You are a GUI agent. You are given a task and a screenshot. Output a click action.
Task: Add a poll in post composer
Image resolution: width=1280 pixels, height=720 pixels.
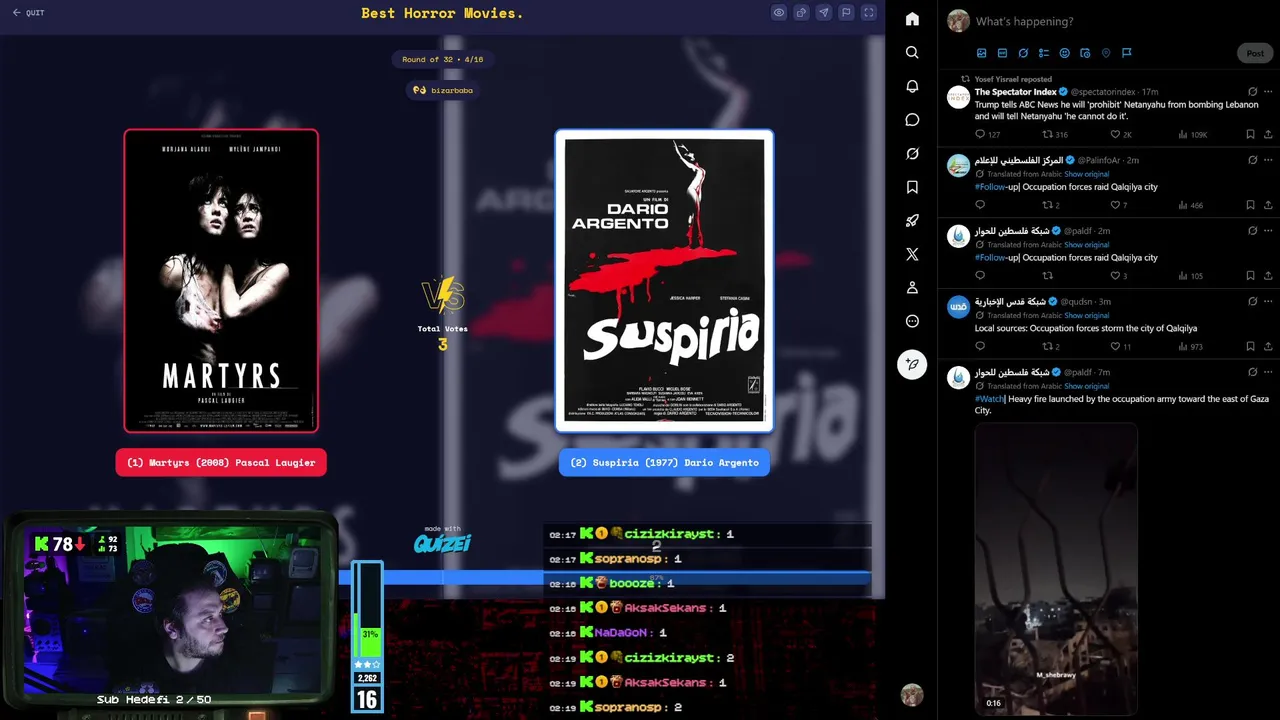click(1044, 53)
